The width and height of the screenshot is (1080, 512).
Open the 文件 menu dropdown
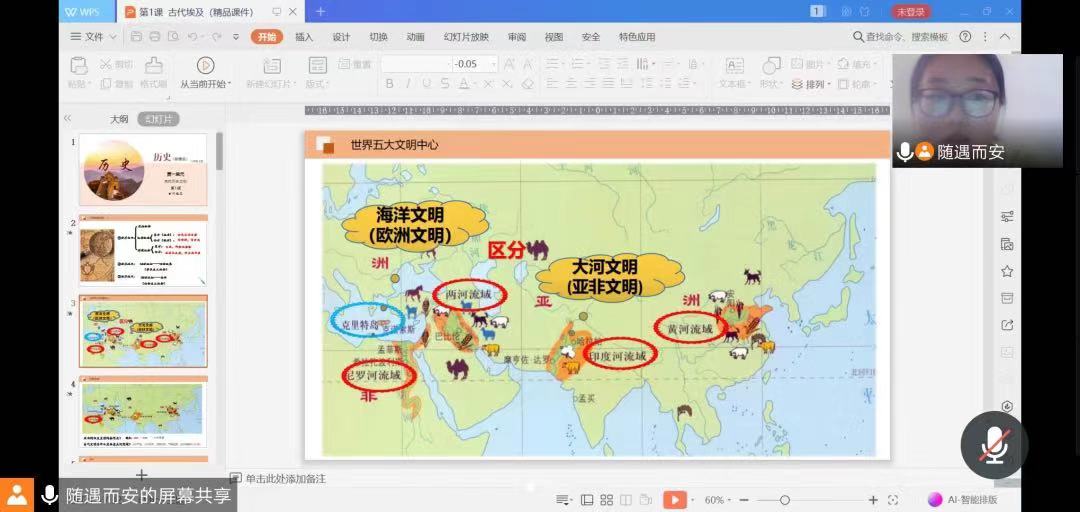pyautogui.click(x=93, y=37)
